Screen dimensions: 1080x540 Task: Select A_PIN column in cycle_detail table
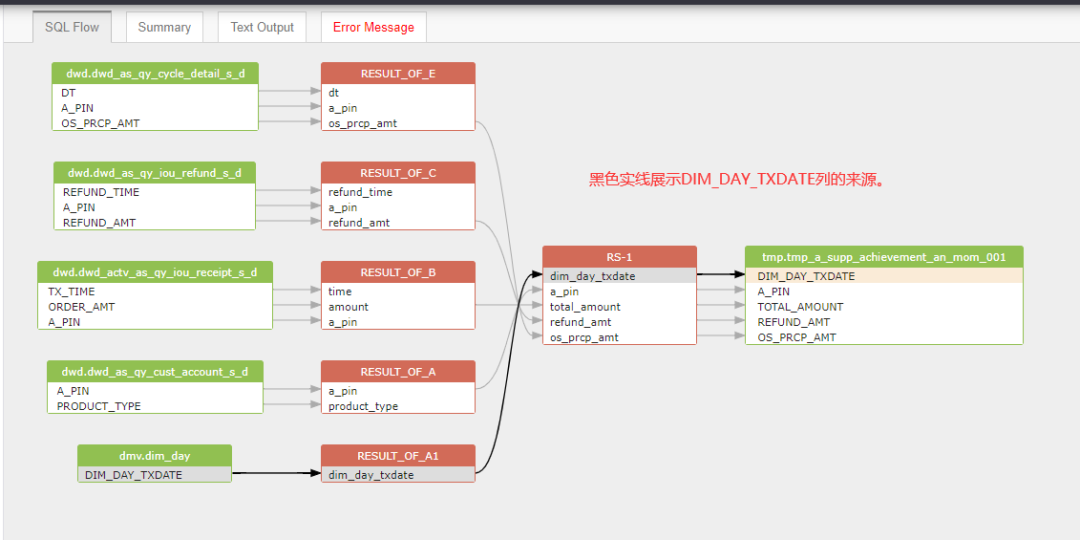tap(155, 107)
